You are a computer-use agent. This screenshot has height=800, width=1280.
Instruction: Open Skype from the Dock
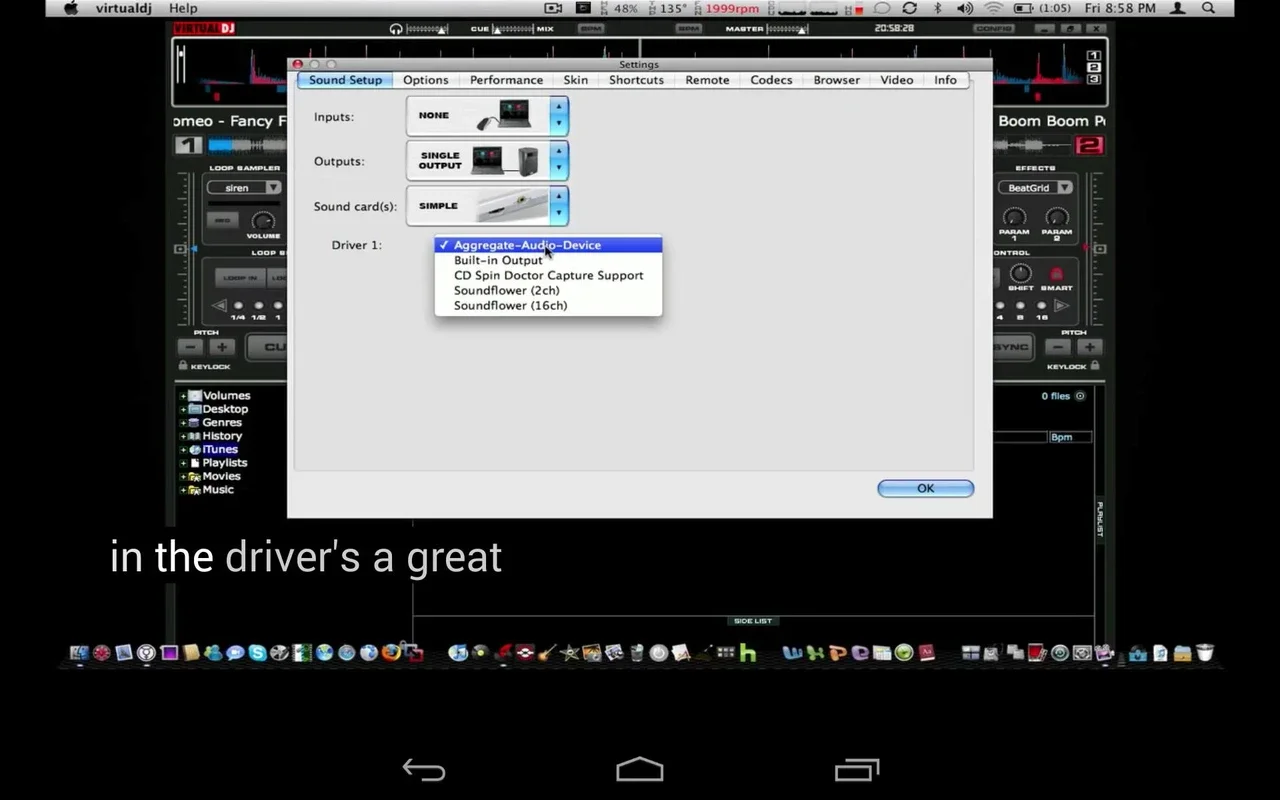pos(258,653)
